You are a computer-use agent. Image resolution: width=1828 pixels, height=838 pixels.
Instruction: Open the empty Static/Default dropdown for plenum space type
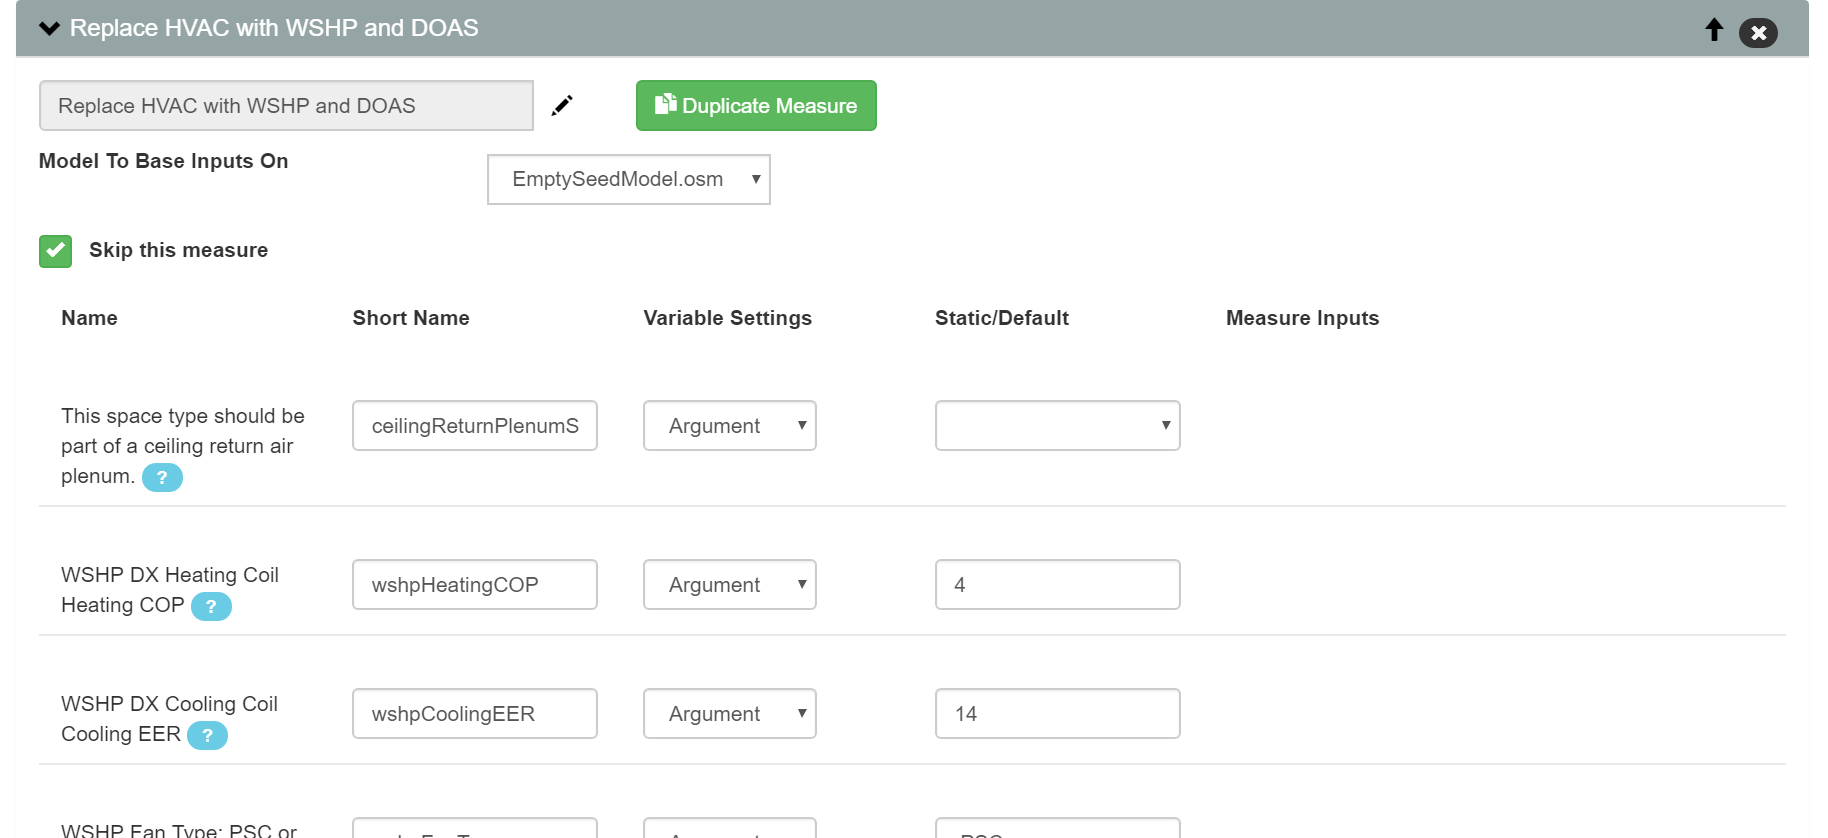(x=1058, y=426)
